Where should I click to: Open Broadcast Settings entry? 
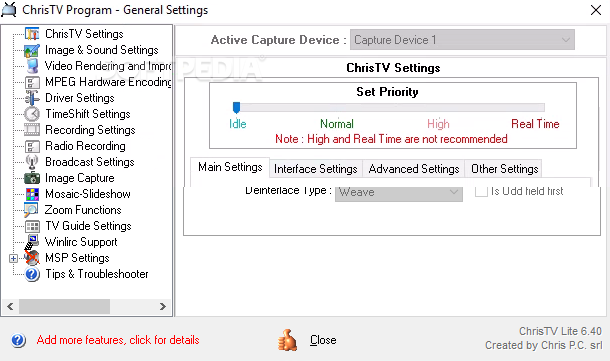click(x=89, y=162)
